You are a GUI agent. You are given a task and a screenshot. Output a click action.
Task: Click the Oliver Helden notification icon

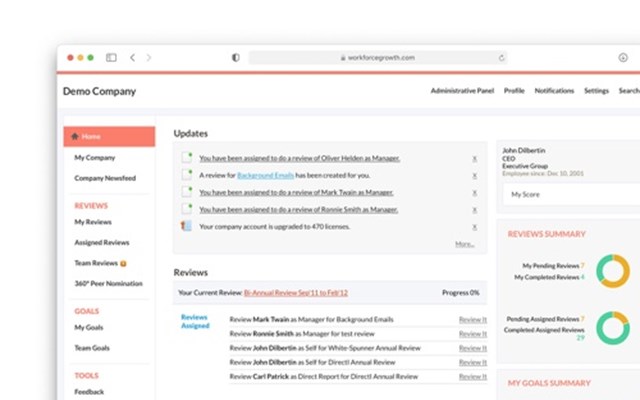click(x=187, y=157)
